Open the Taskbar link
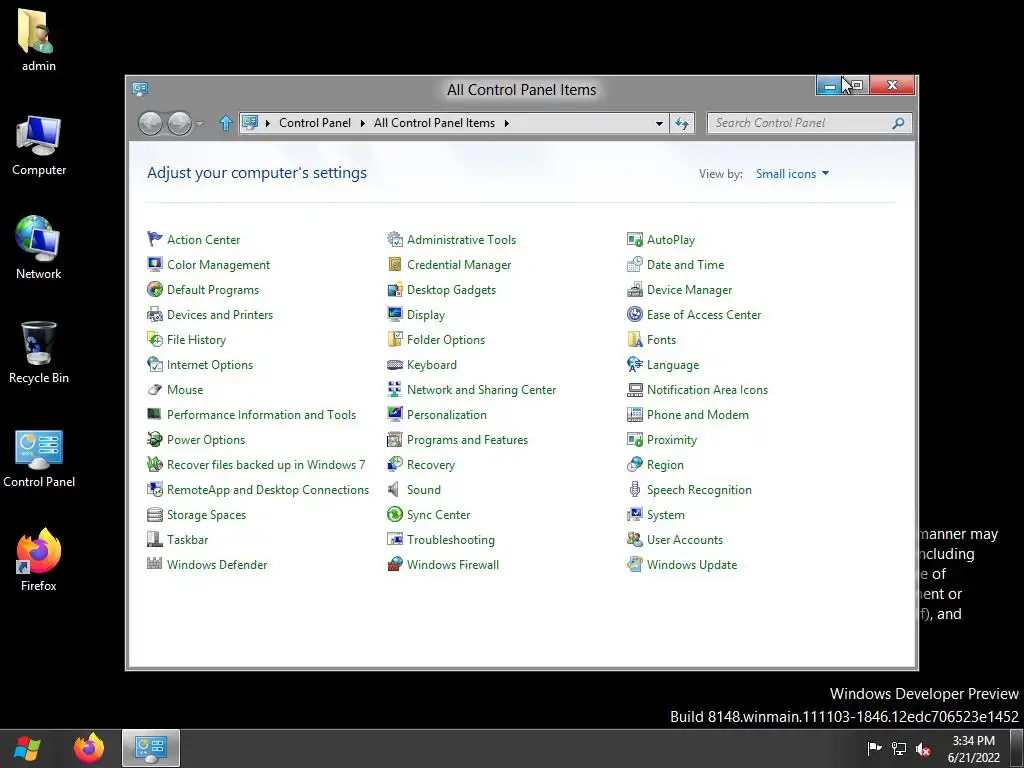Image resolution: width=1024 pixels, height=768 pixels. [187, 539]
